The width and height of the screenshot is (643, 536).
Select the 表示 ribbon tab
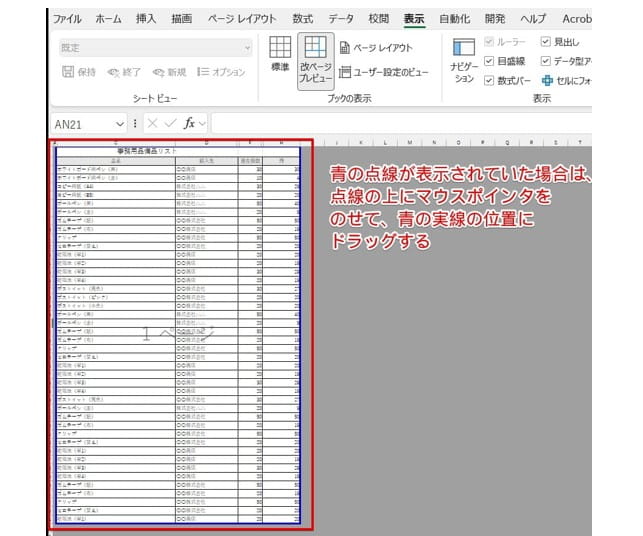414,19
